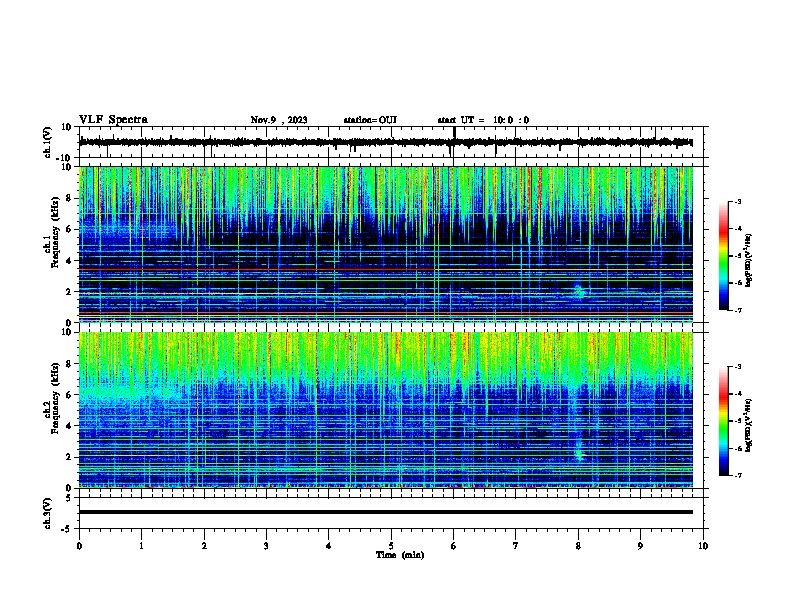
Task: Click the ch.1 spectrogram color scale bar
Action: [724, 256]
